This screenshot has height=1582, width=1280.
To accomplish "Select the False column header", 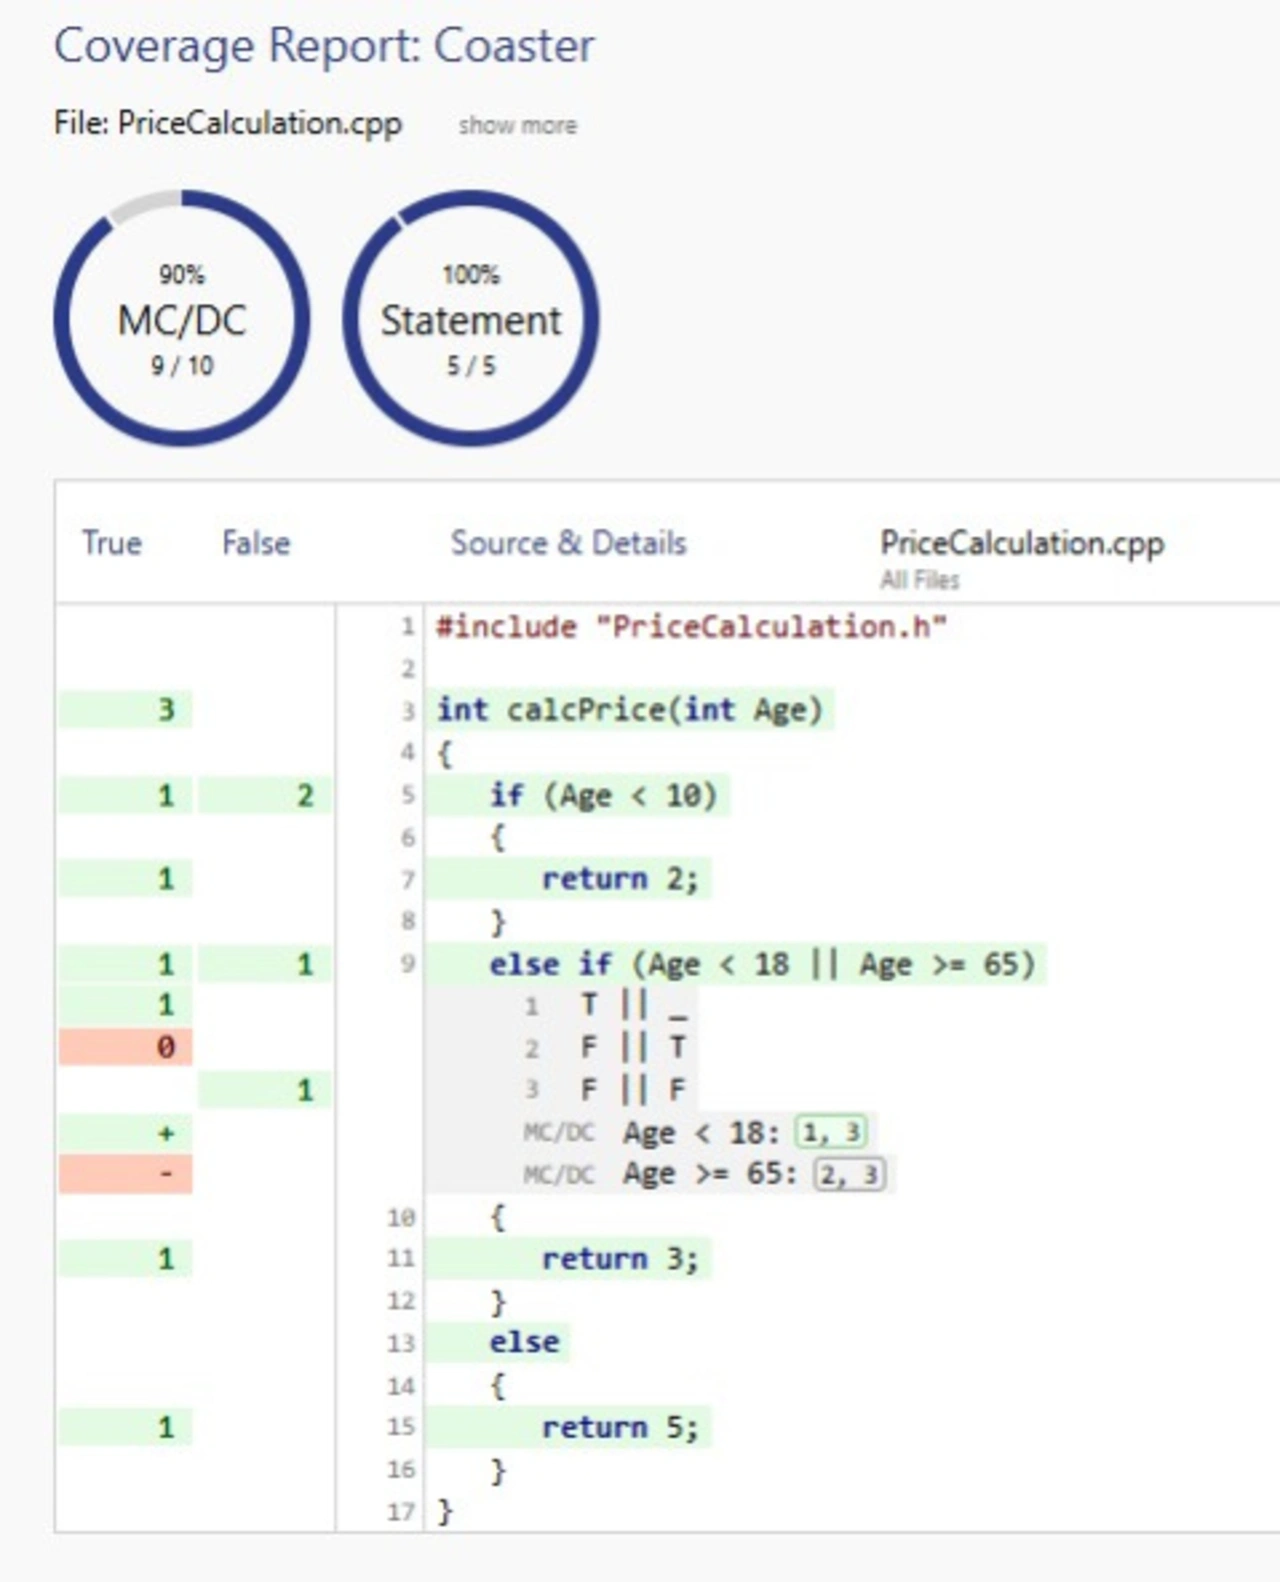I will click(256, 543).
